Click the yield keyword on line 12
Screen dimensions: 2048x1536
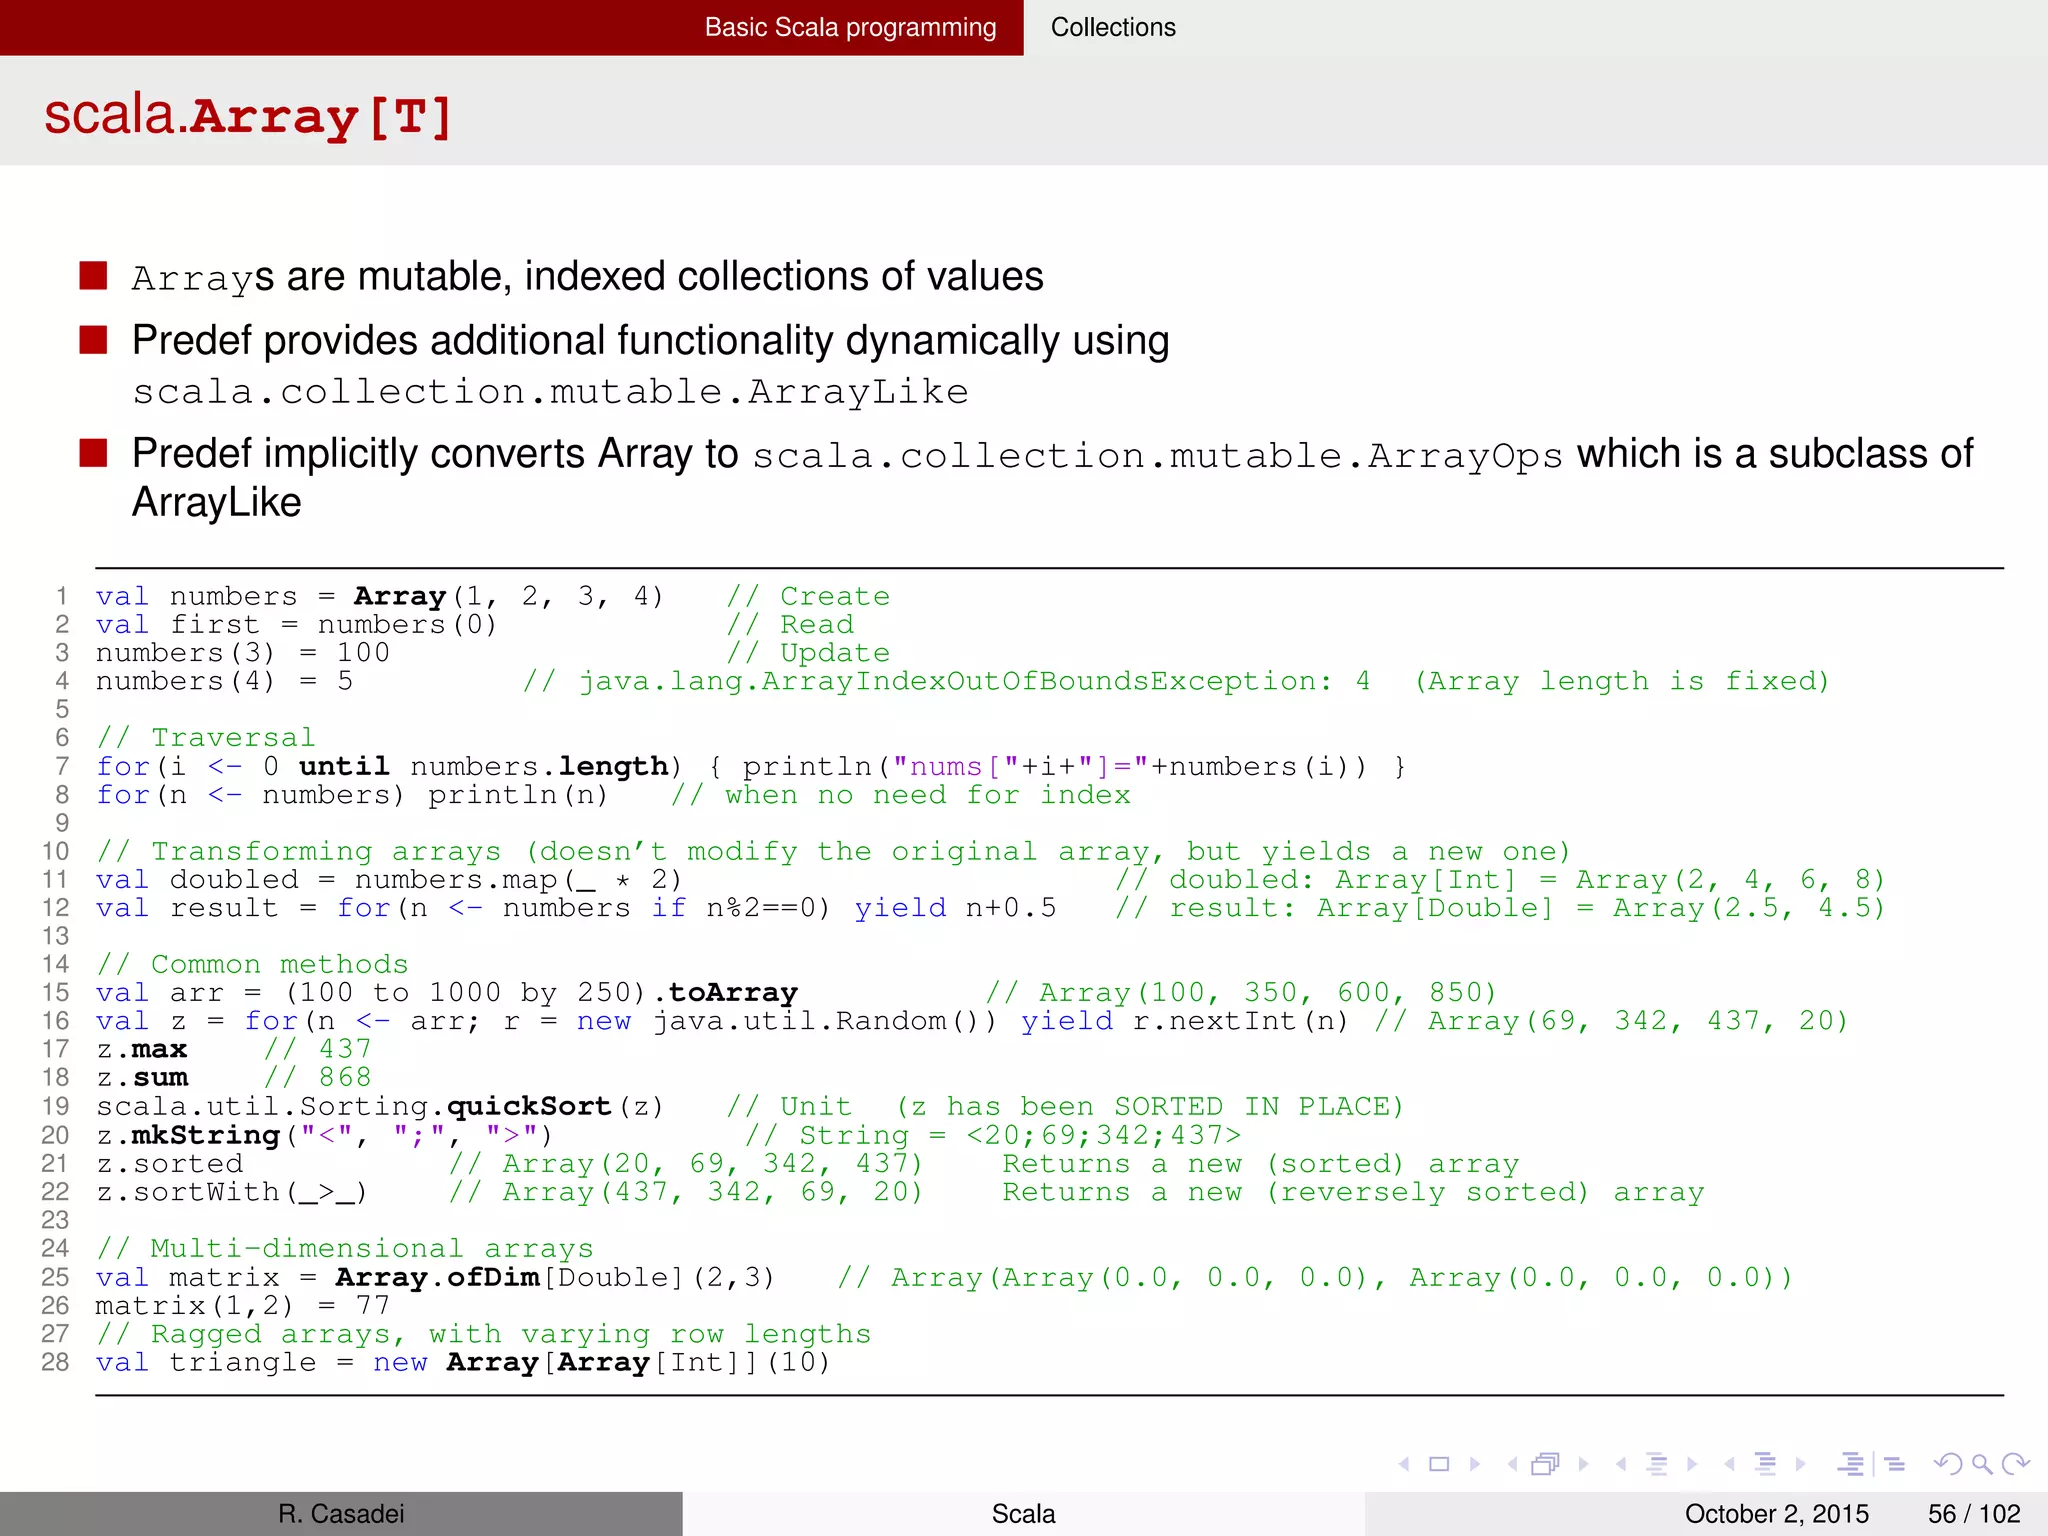(900, 909)
